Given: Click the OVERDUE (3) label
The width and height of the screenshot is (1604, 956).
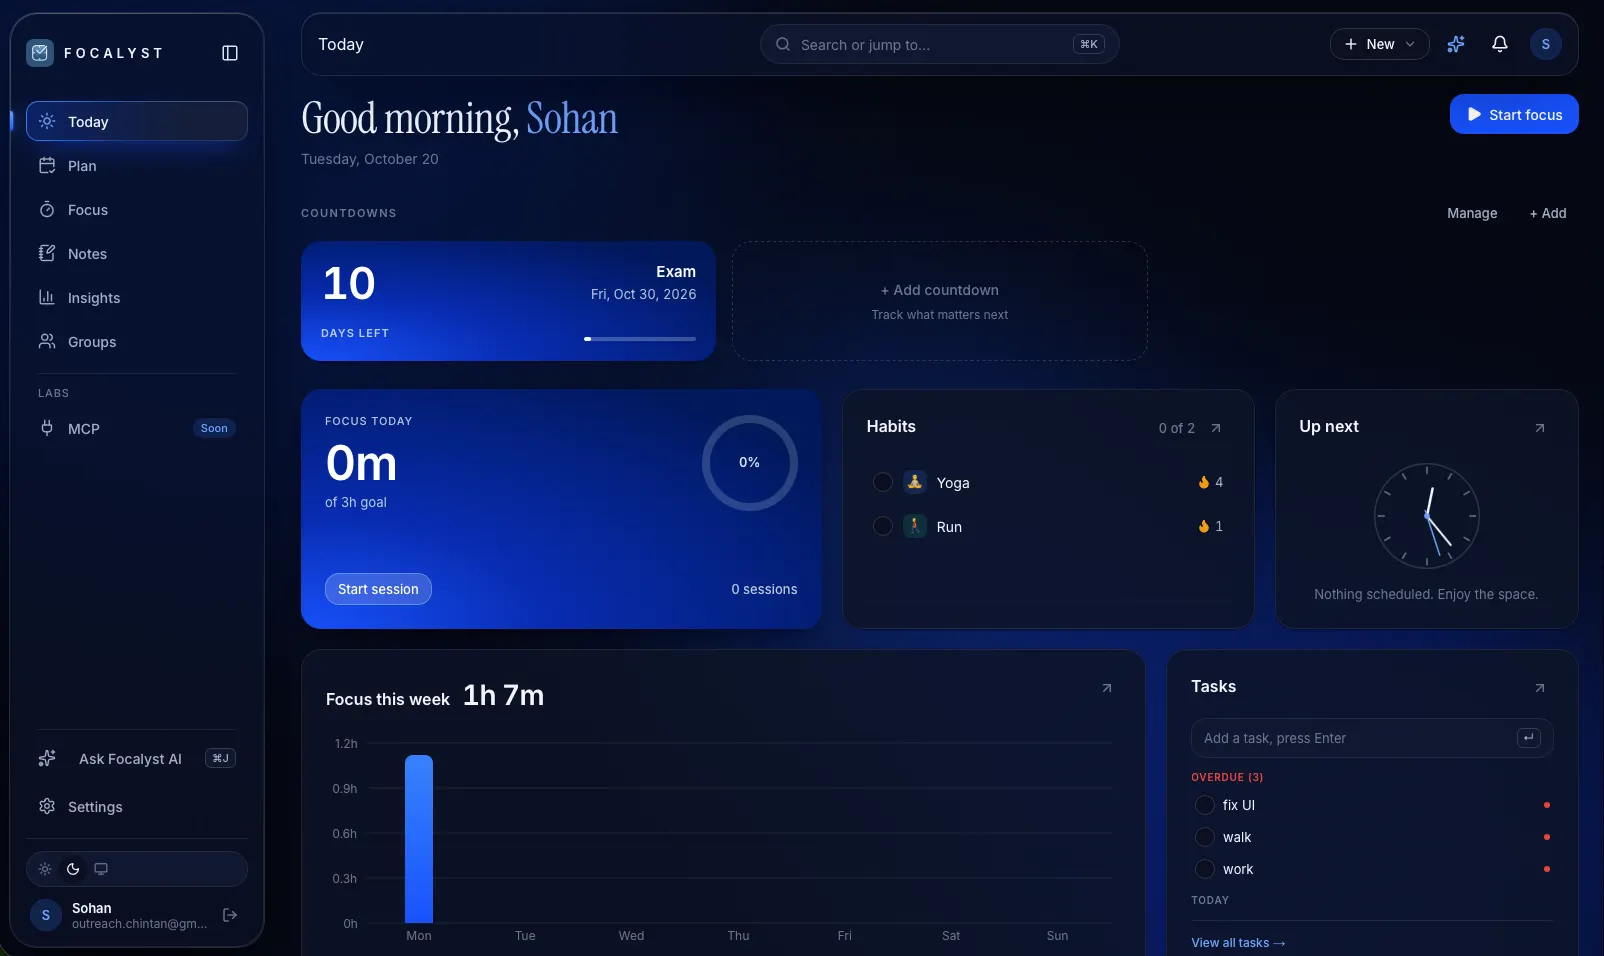Looking at the screenshot, I should click(1227, 777).
